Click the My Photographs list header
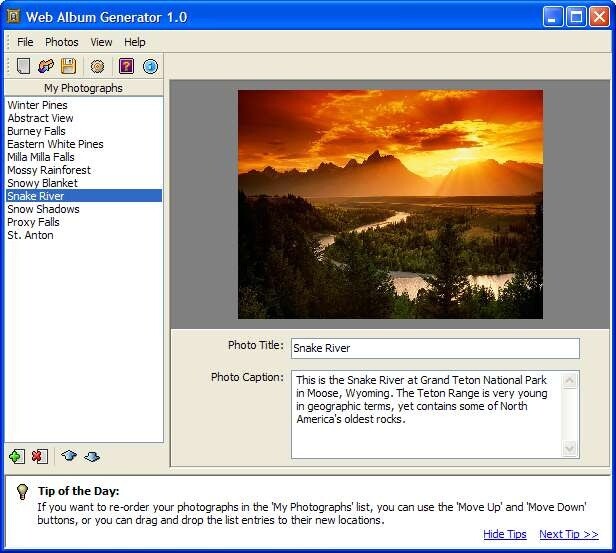616x553 pixels. [x=84, y=88]
